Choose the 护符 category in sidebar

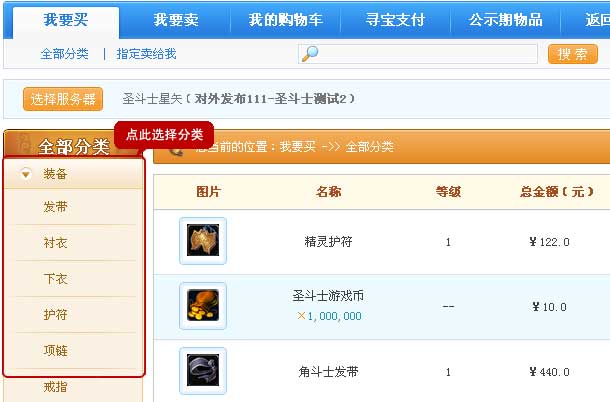(x=56, y=314)
